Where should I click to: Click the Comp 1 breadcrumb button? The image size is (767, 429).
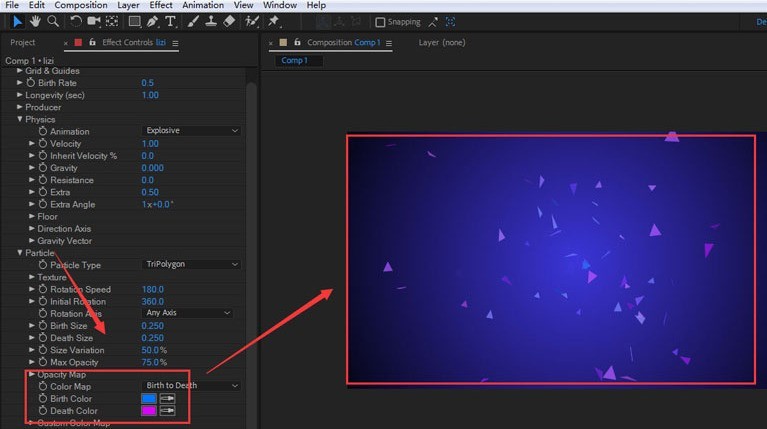[294, 61]
